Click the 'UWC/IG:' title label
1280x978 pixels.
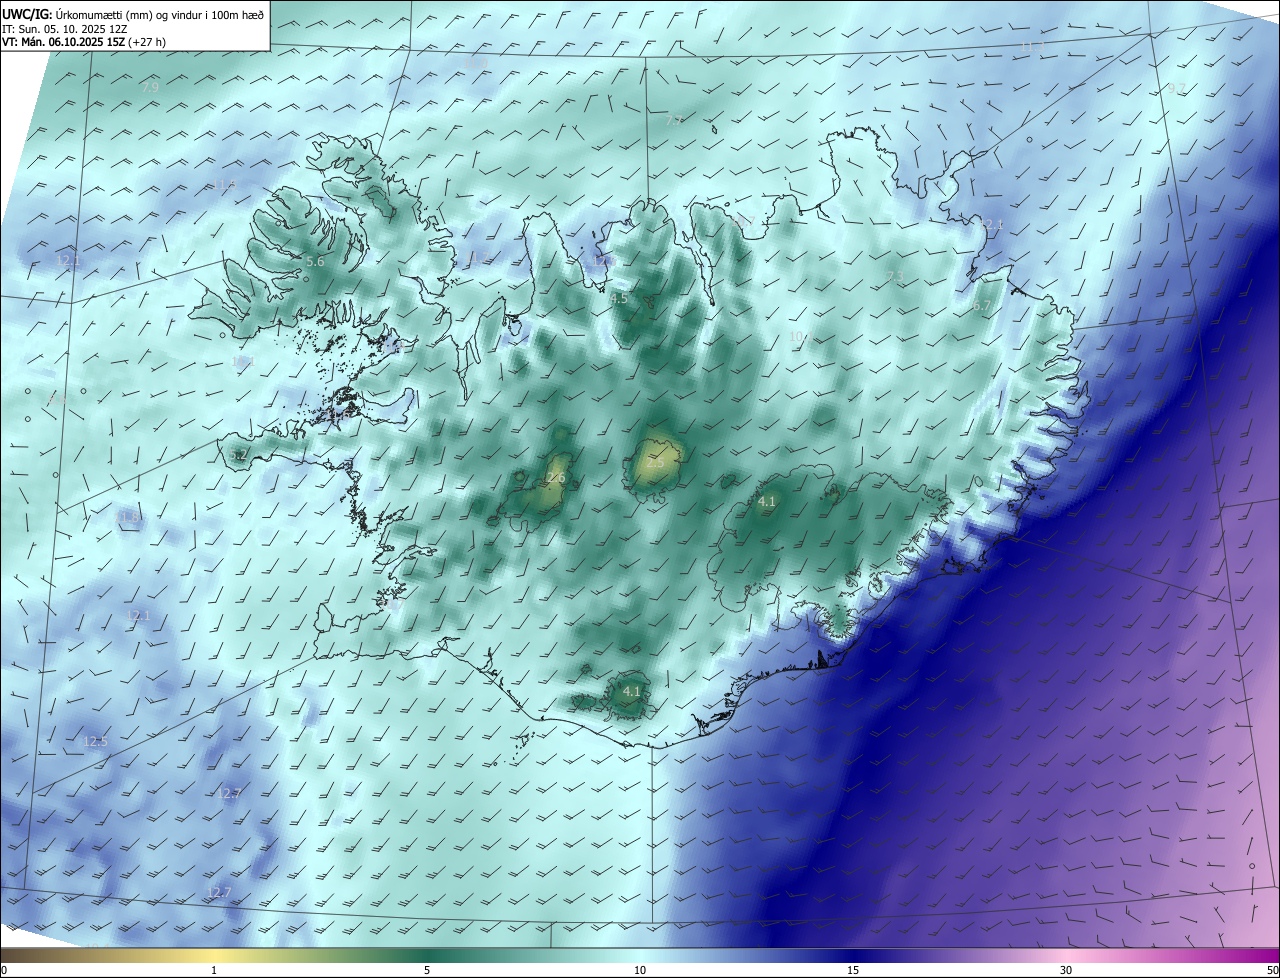coord(27,14)
